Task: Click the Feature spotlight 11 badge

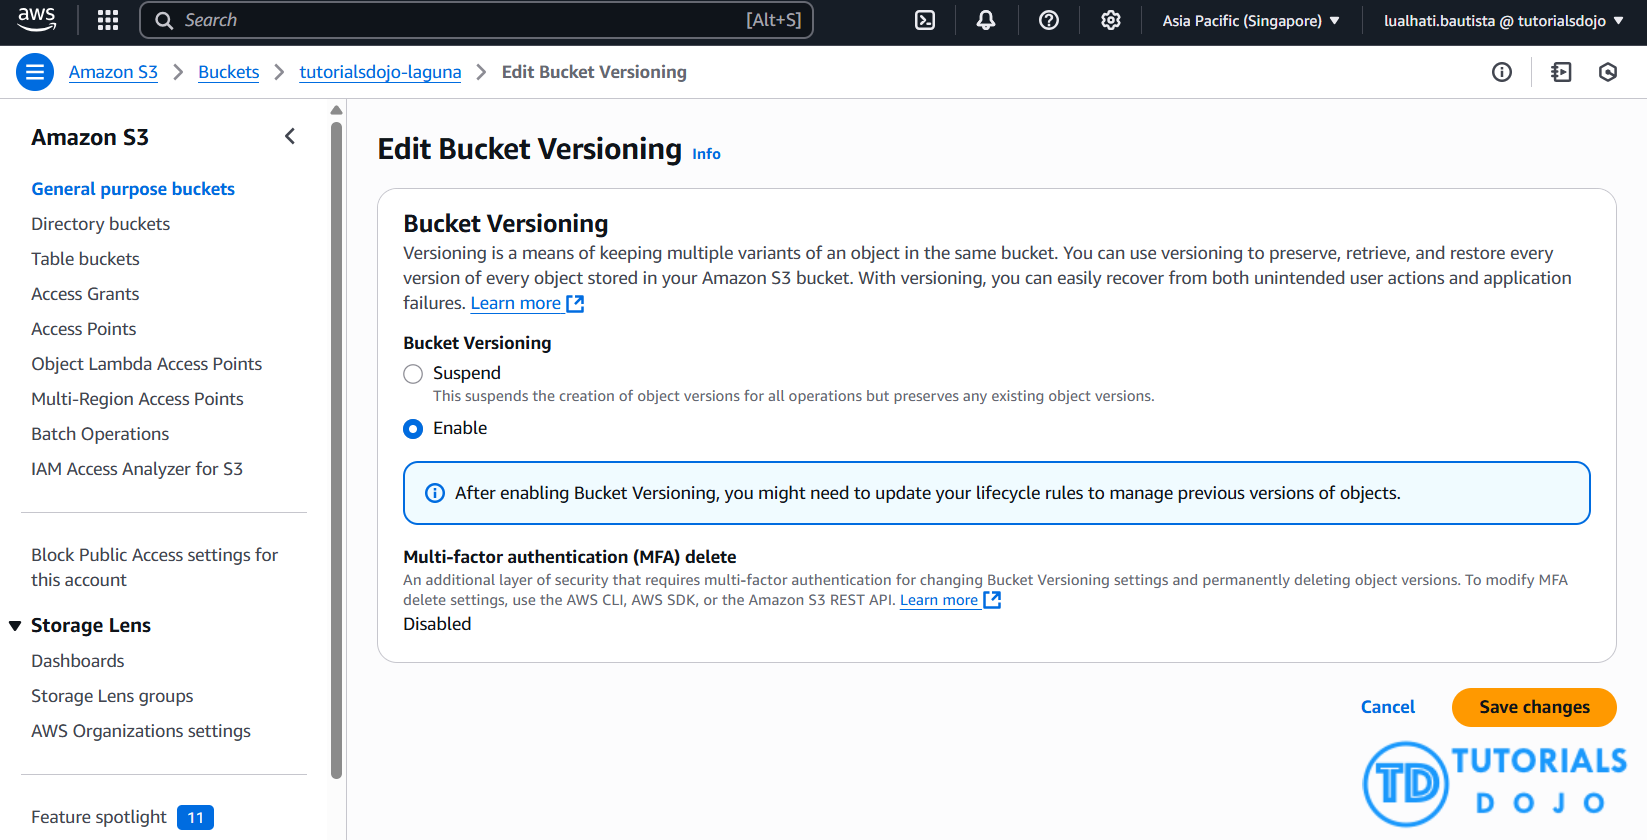Action: [195, 818]
